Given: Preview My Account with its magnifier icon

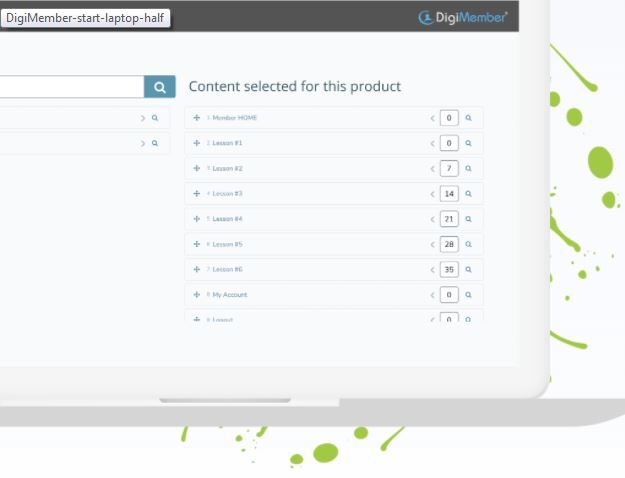Looking at the screenshot, I should click(468, 295).
